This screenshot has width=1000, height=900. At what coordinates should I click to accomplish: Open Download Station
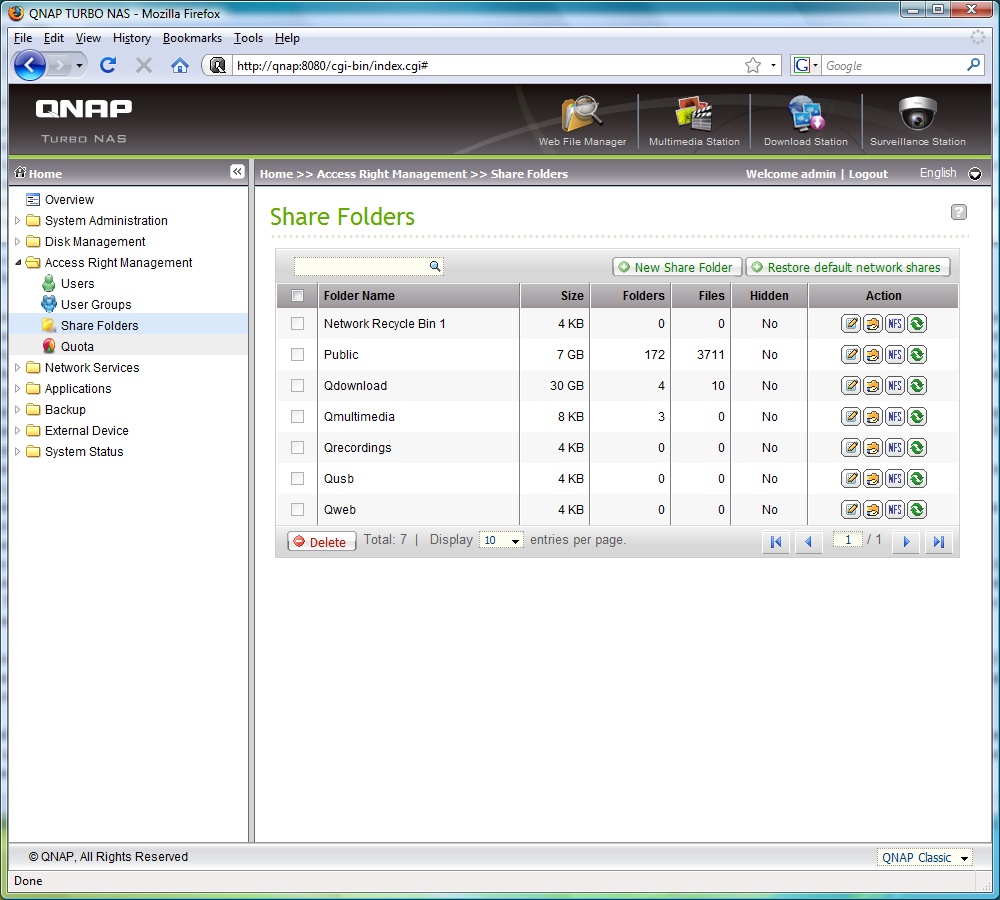pos(805,121)
